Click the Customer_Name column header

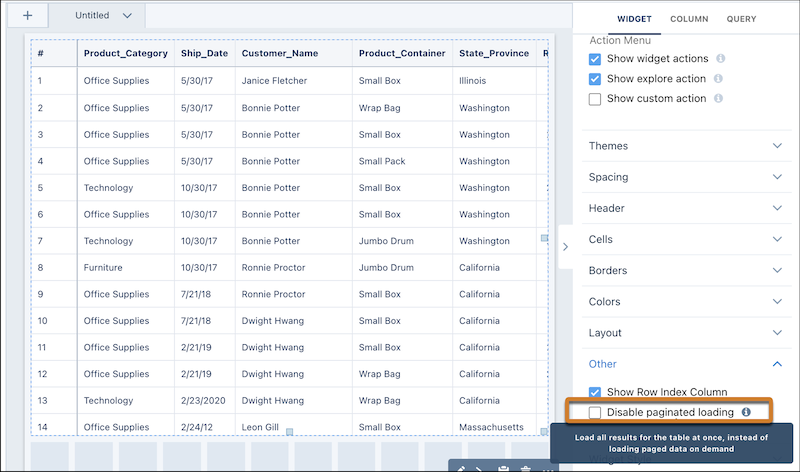click(277, 54)
